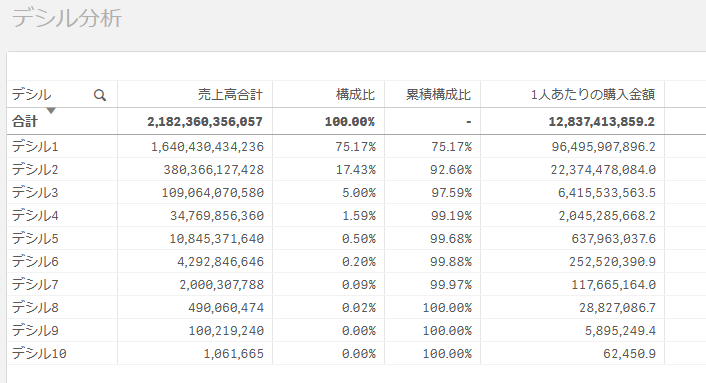The height and width of the screenshot is (383, 706).
Task: Click the value 2,000,307,788
Action: [x=222, y=285]
